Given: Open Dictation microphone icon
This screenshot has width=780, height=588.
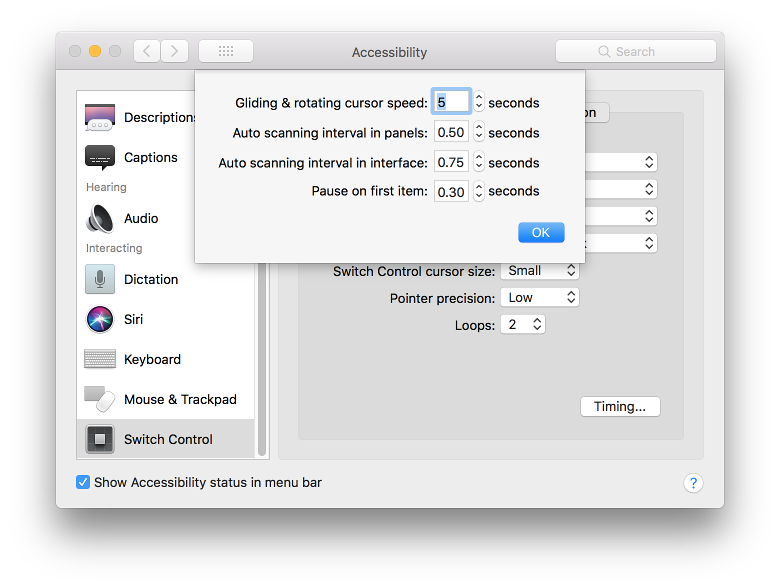Looking at the screenshot, I should 100,279.
